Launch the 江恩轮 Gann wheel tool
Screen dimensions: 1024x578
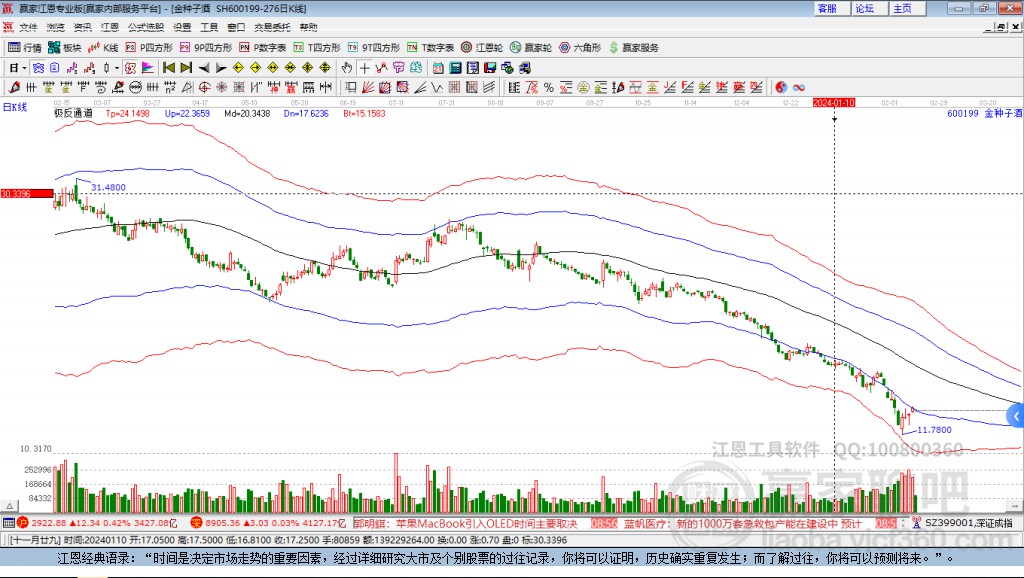click(x=482, y=47)
